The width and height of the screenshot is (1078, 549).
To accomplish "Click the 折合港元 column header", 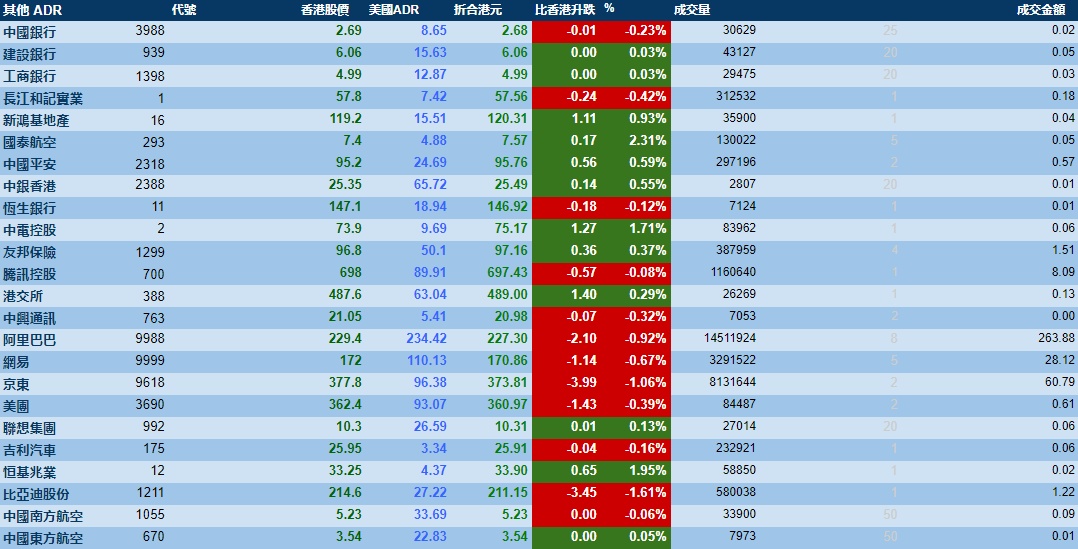I will click(x=478, y=9).
